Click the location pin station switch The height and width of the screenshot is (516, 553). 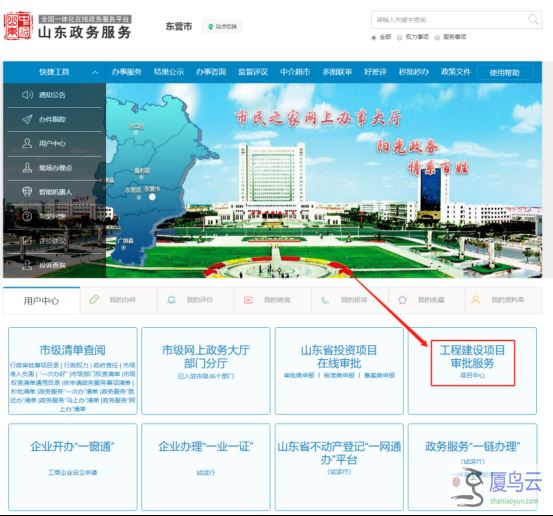[x=223, y=26]
